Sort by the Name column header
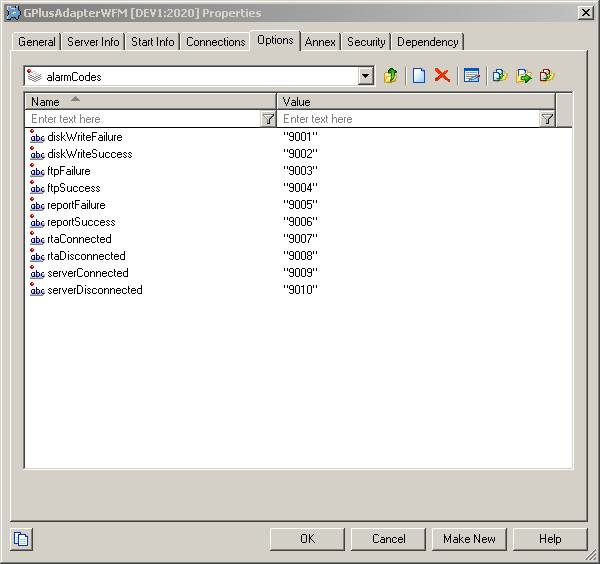600x564 pixels. pos(150,102)
